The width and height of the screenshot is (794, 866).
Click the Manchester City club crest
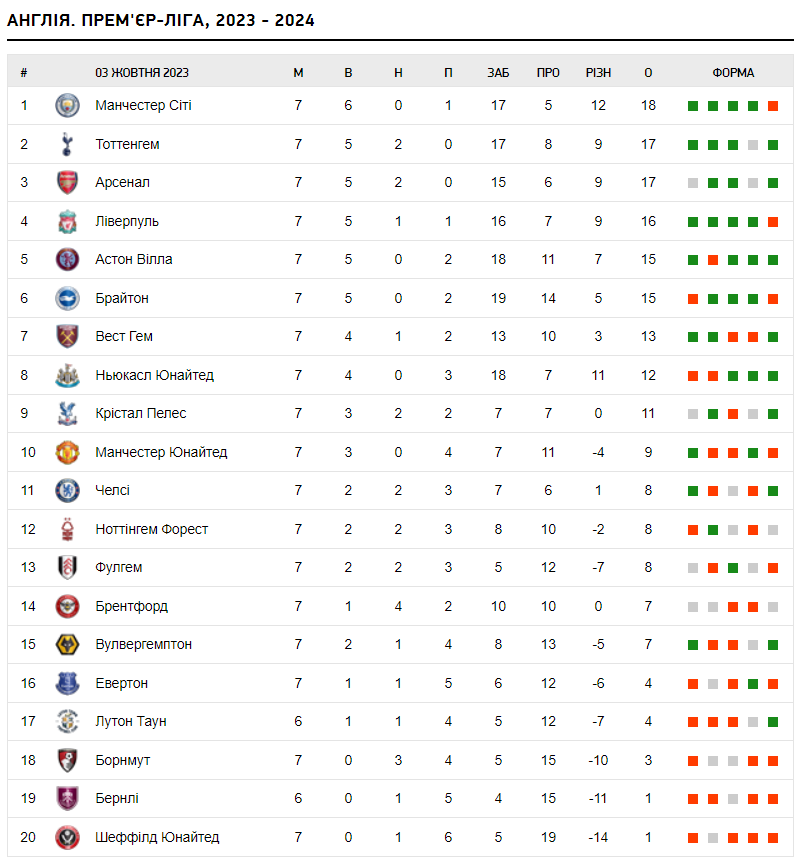point(67,105)
